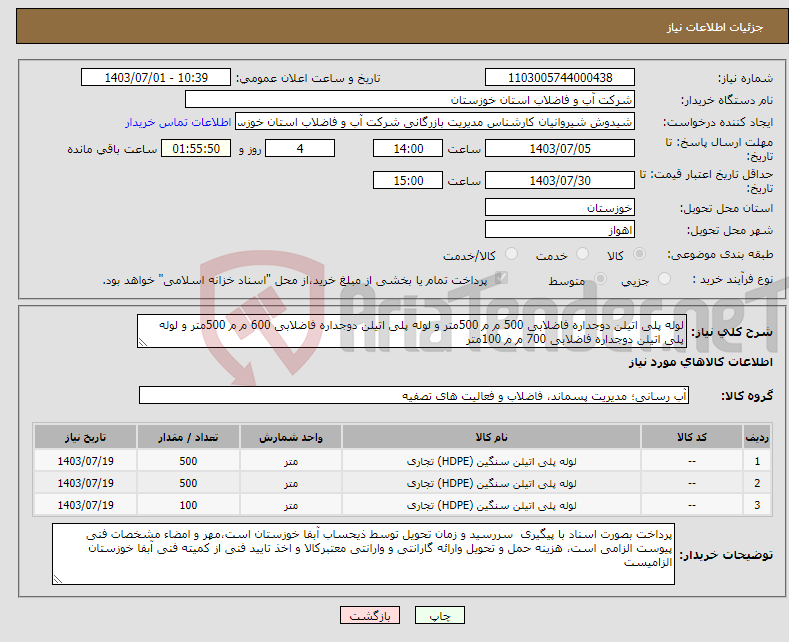Click the price validity date 1403/07/30 field

[560, 180]
